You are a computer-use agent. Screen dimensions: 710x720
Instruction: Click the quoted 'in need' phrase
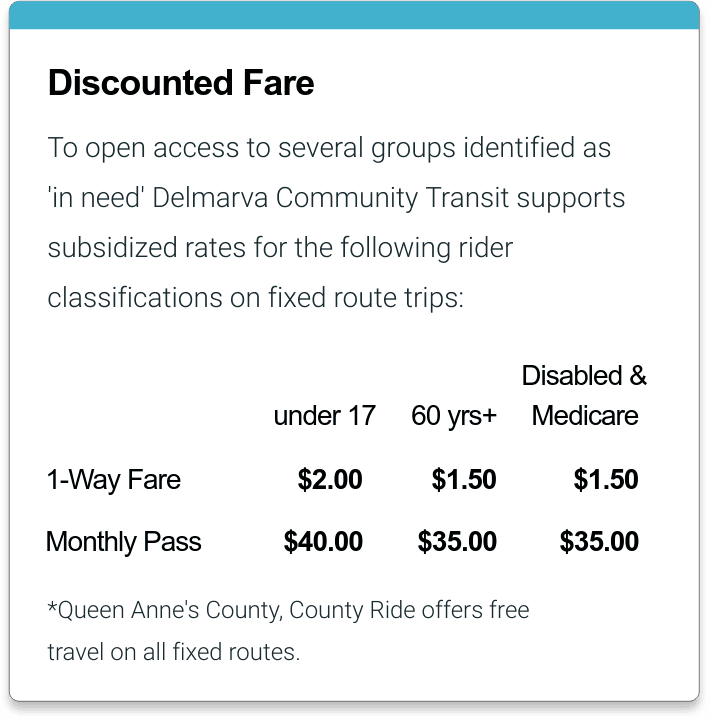[x=97, y=197]
